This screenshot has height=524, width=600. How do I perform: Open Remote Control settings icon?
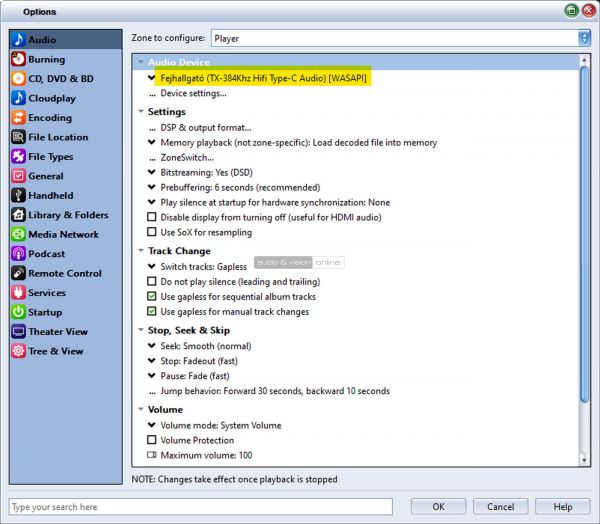19,273
